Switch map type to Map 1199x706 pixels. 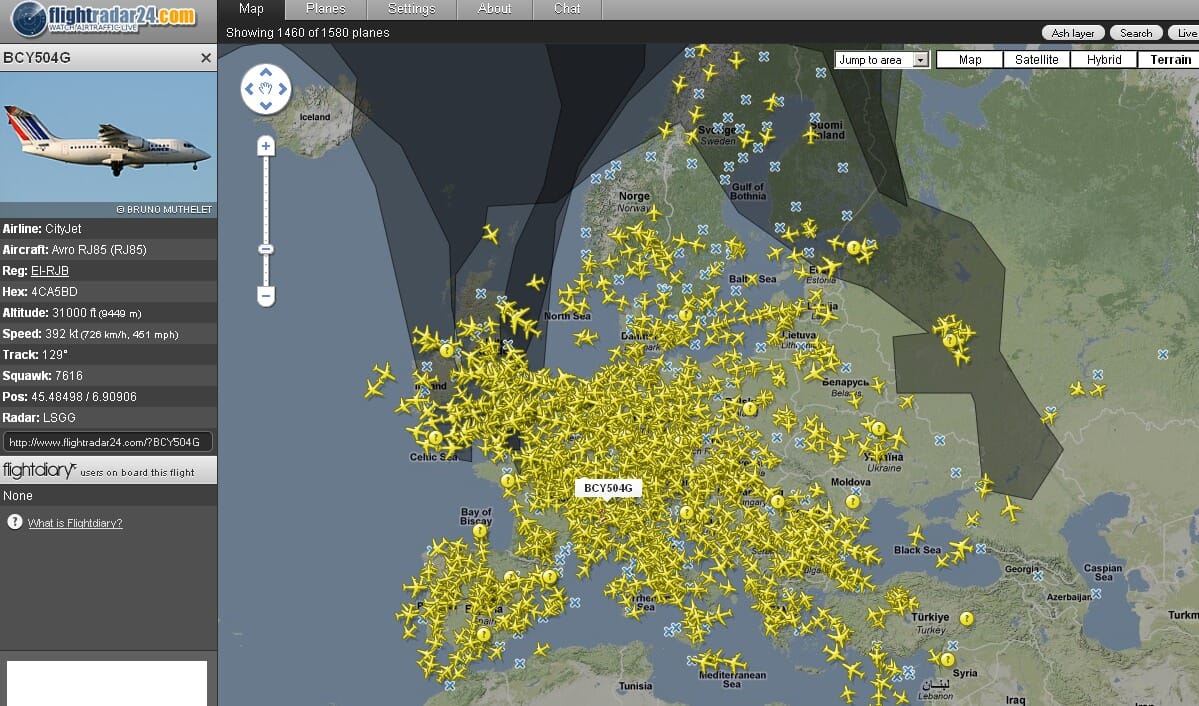click(x=970, y=60)
